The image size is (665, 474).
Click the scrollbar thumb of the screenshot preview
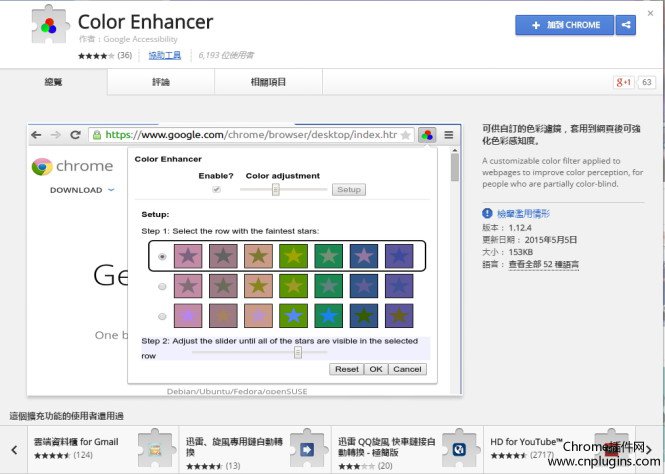pos(455,167)
